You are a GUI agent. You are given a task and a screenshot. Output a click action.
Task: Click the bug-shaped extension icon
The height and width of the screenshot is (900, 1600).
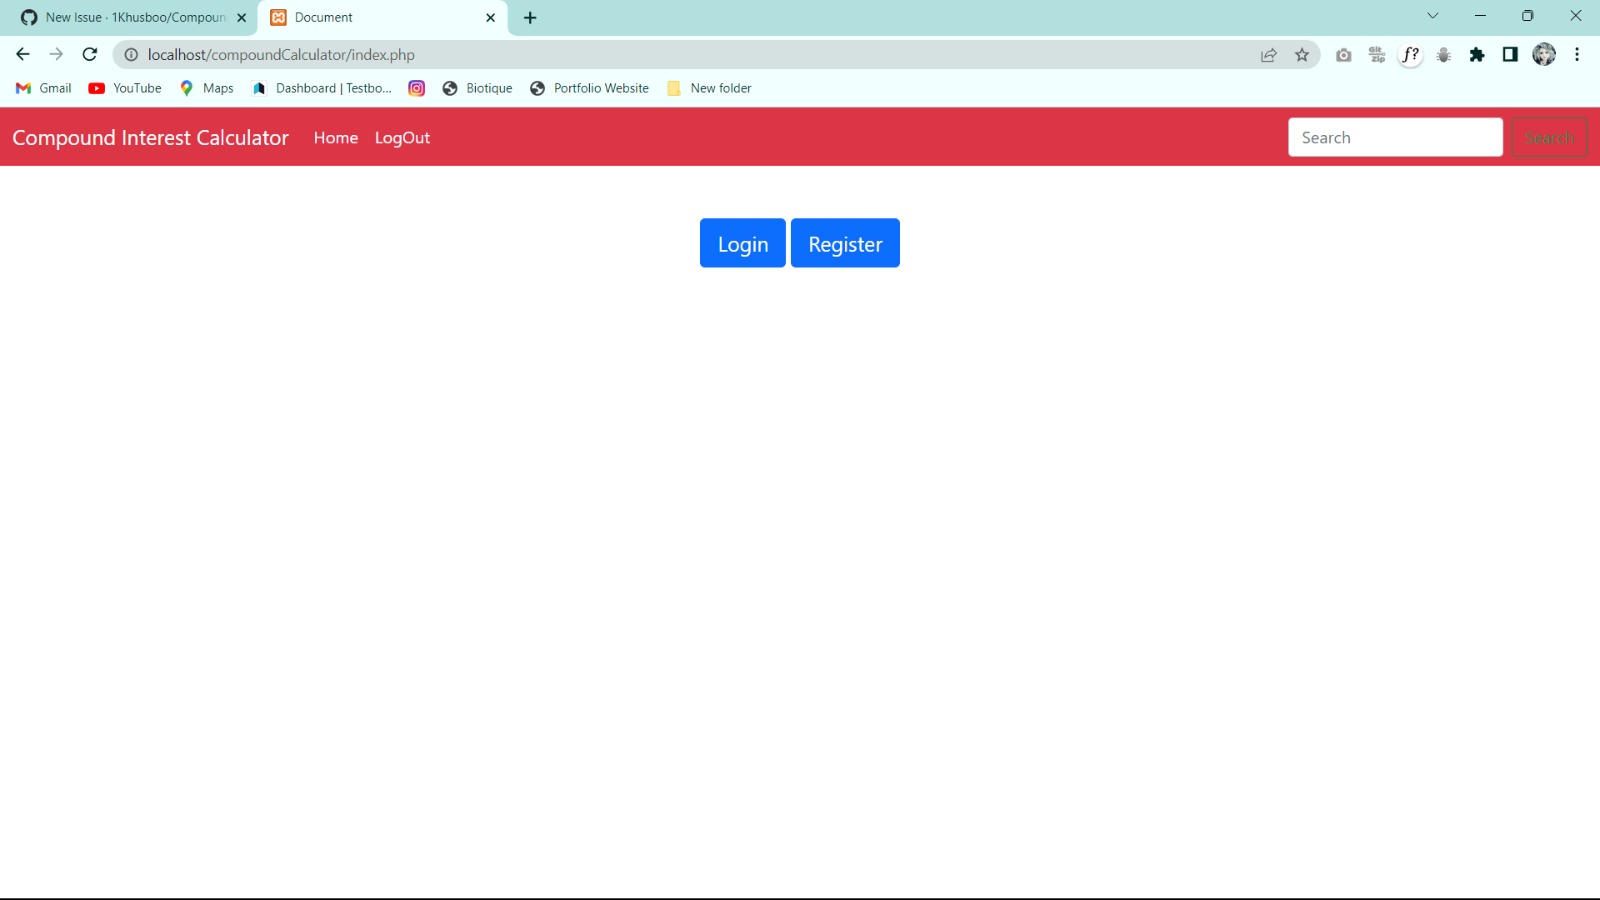tap(1444, 55)
